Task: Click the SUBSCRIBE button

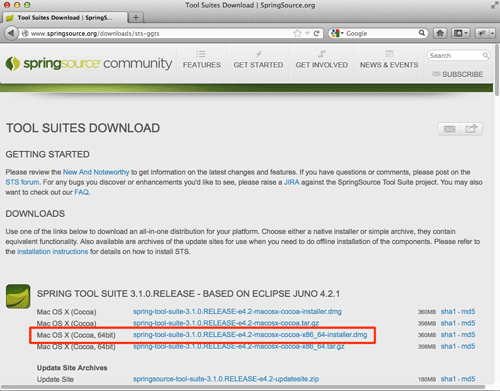Action: (x=458, y=74)
